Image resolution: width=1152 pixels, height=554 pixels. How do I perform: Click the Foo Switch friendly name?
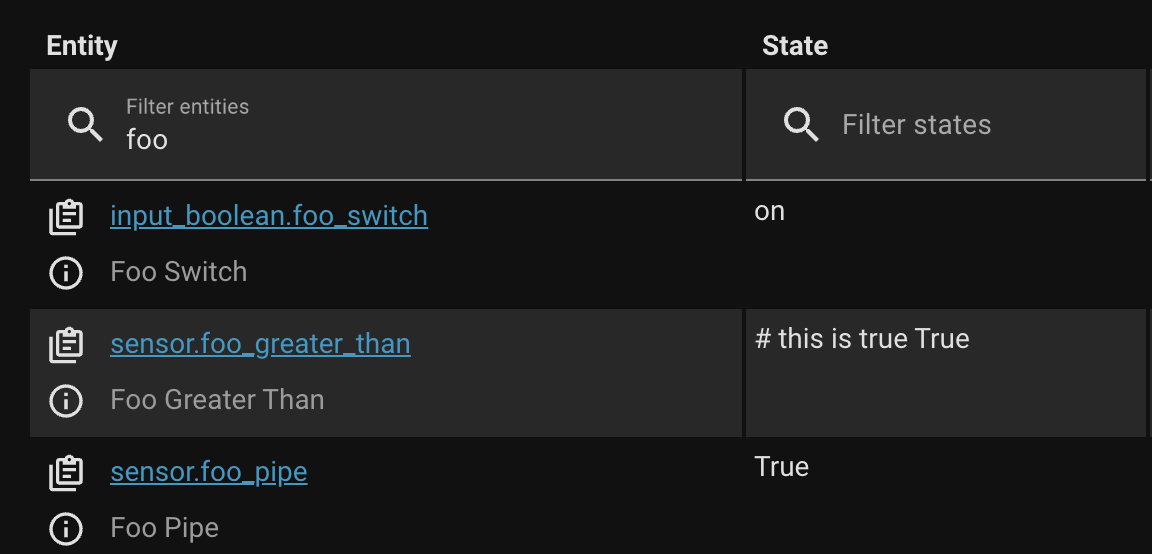click(x=178, y=272)
